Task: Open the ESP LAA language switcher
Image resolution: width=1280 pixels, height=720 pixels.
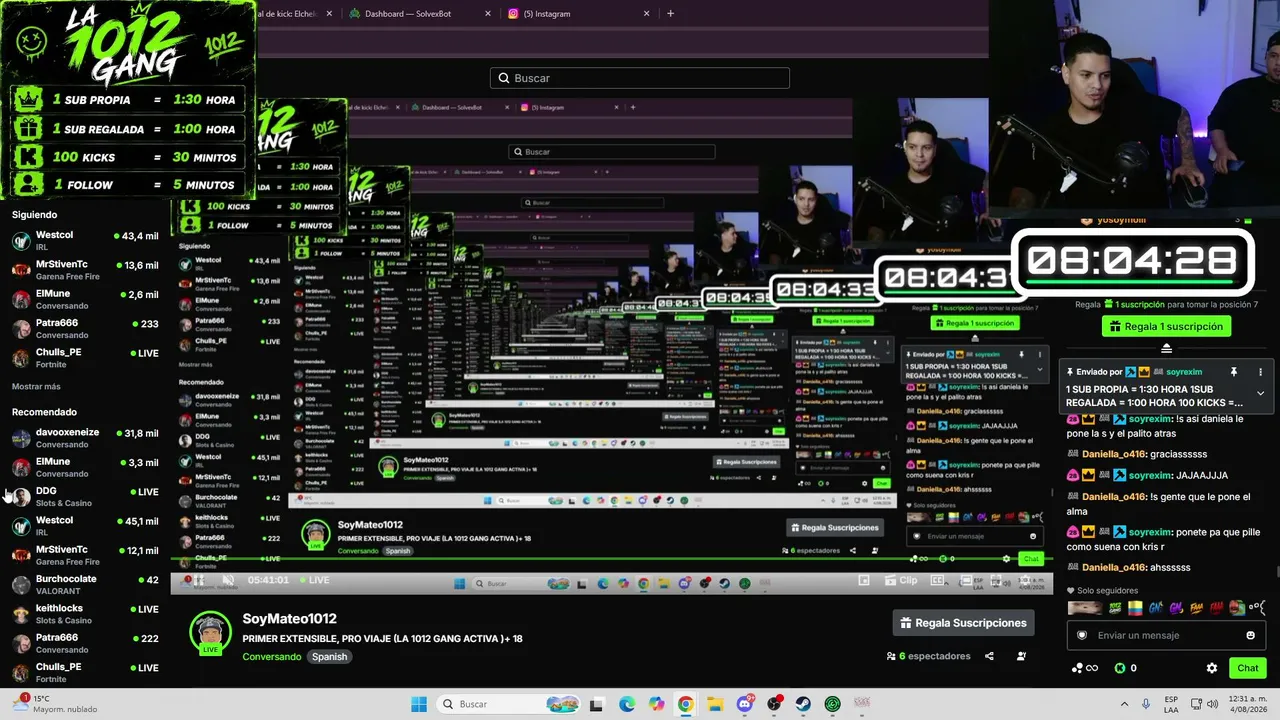Action: (1171, 704)
